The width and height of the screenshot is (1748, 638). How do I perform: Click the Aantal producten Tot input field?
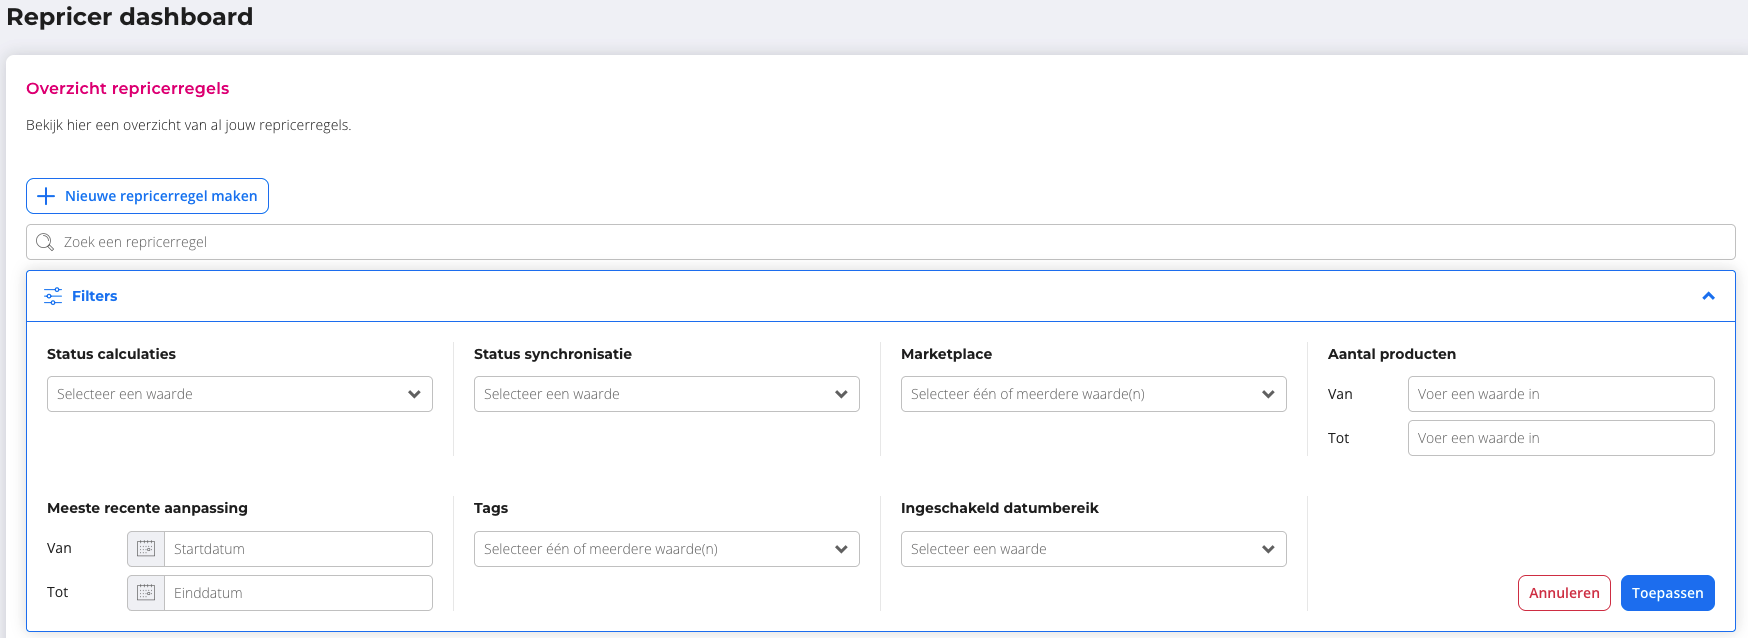1560,438
